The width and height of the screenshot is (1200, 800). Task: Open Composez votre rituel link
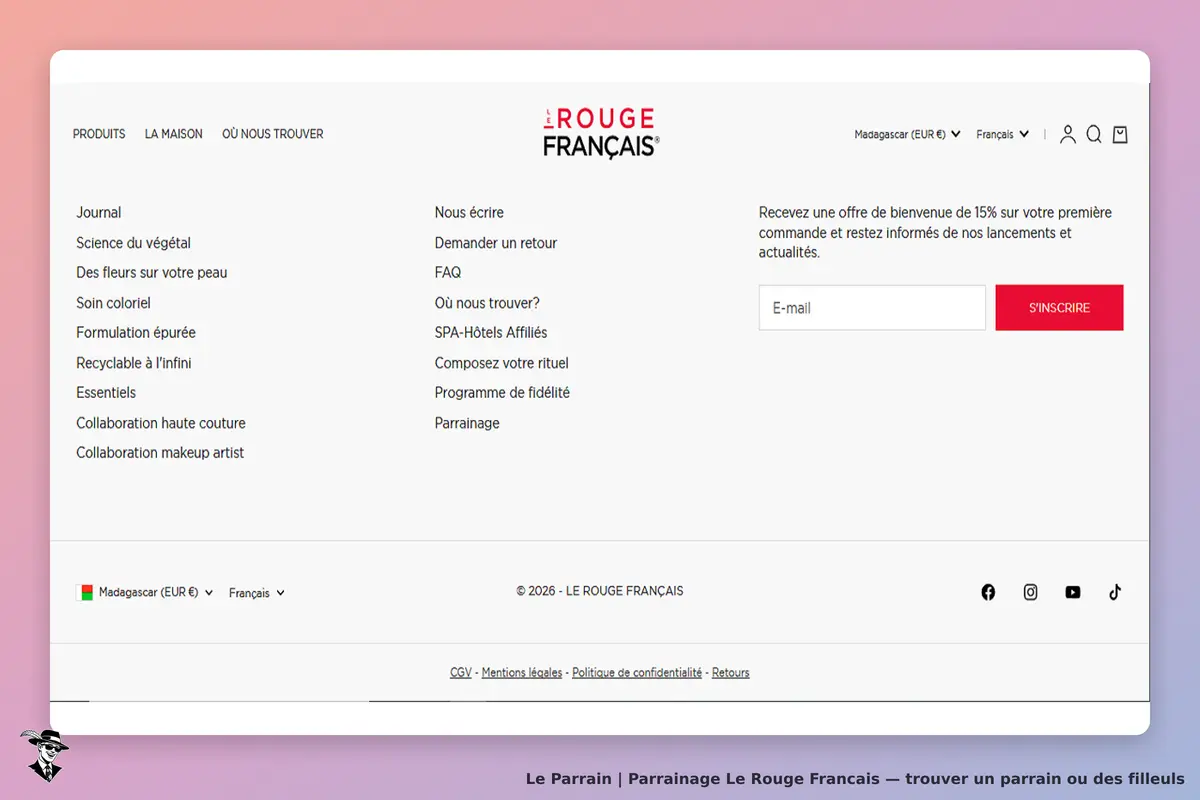pos(502,363)
